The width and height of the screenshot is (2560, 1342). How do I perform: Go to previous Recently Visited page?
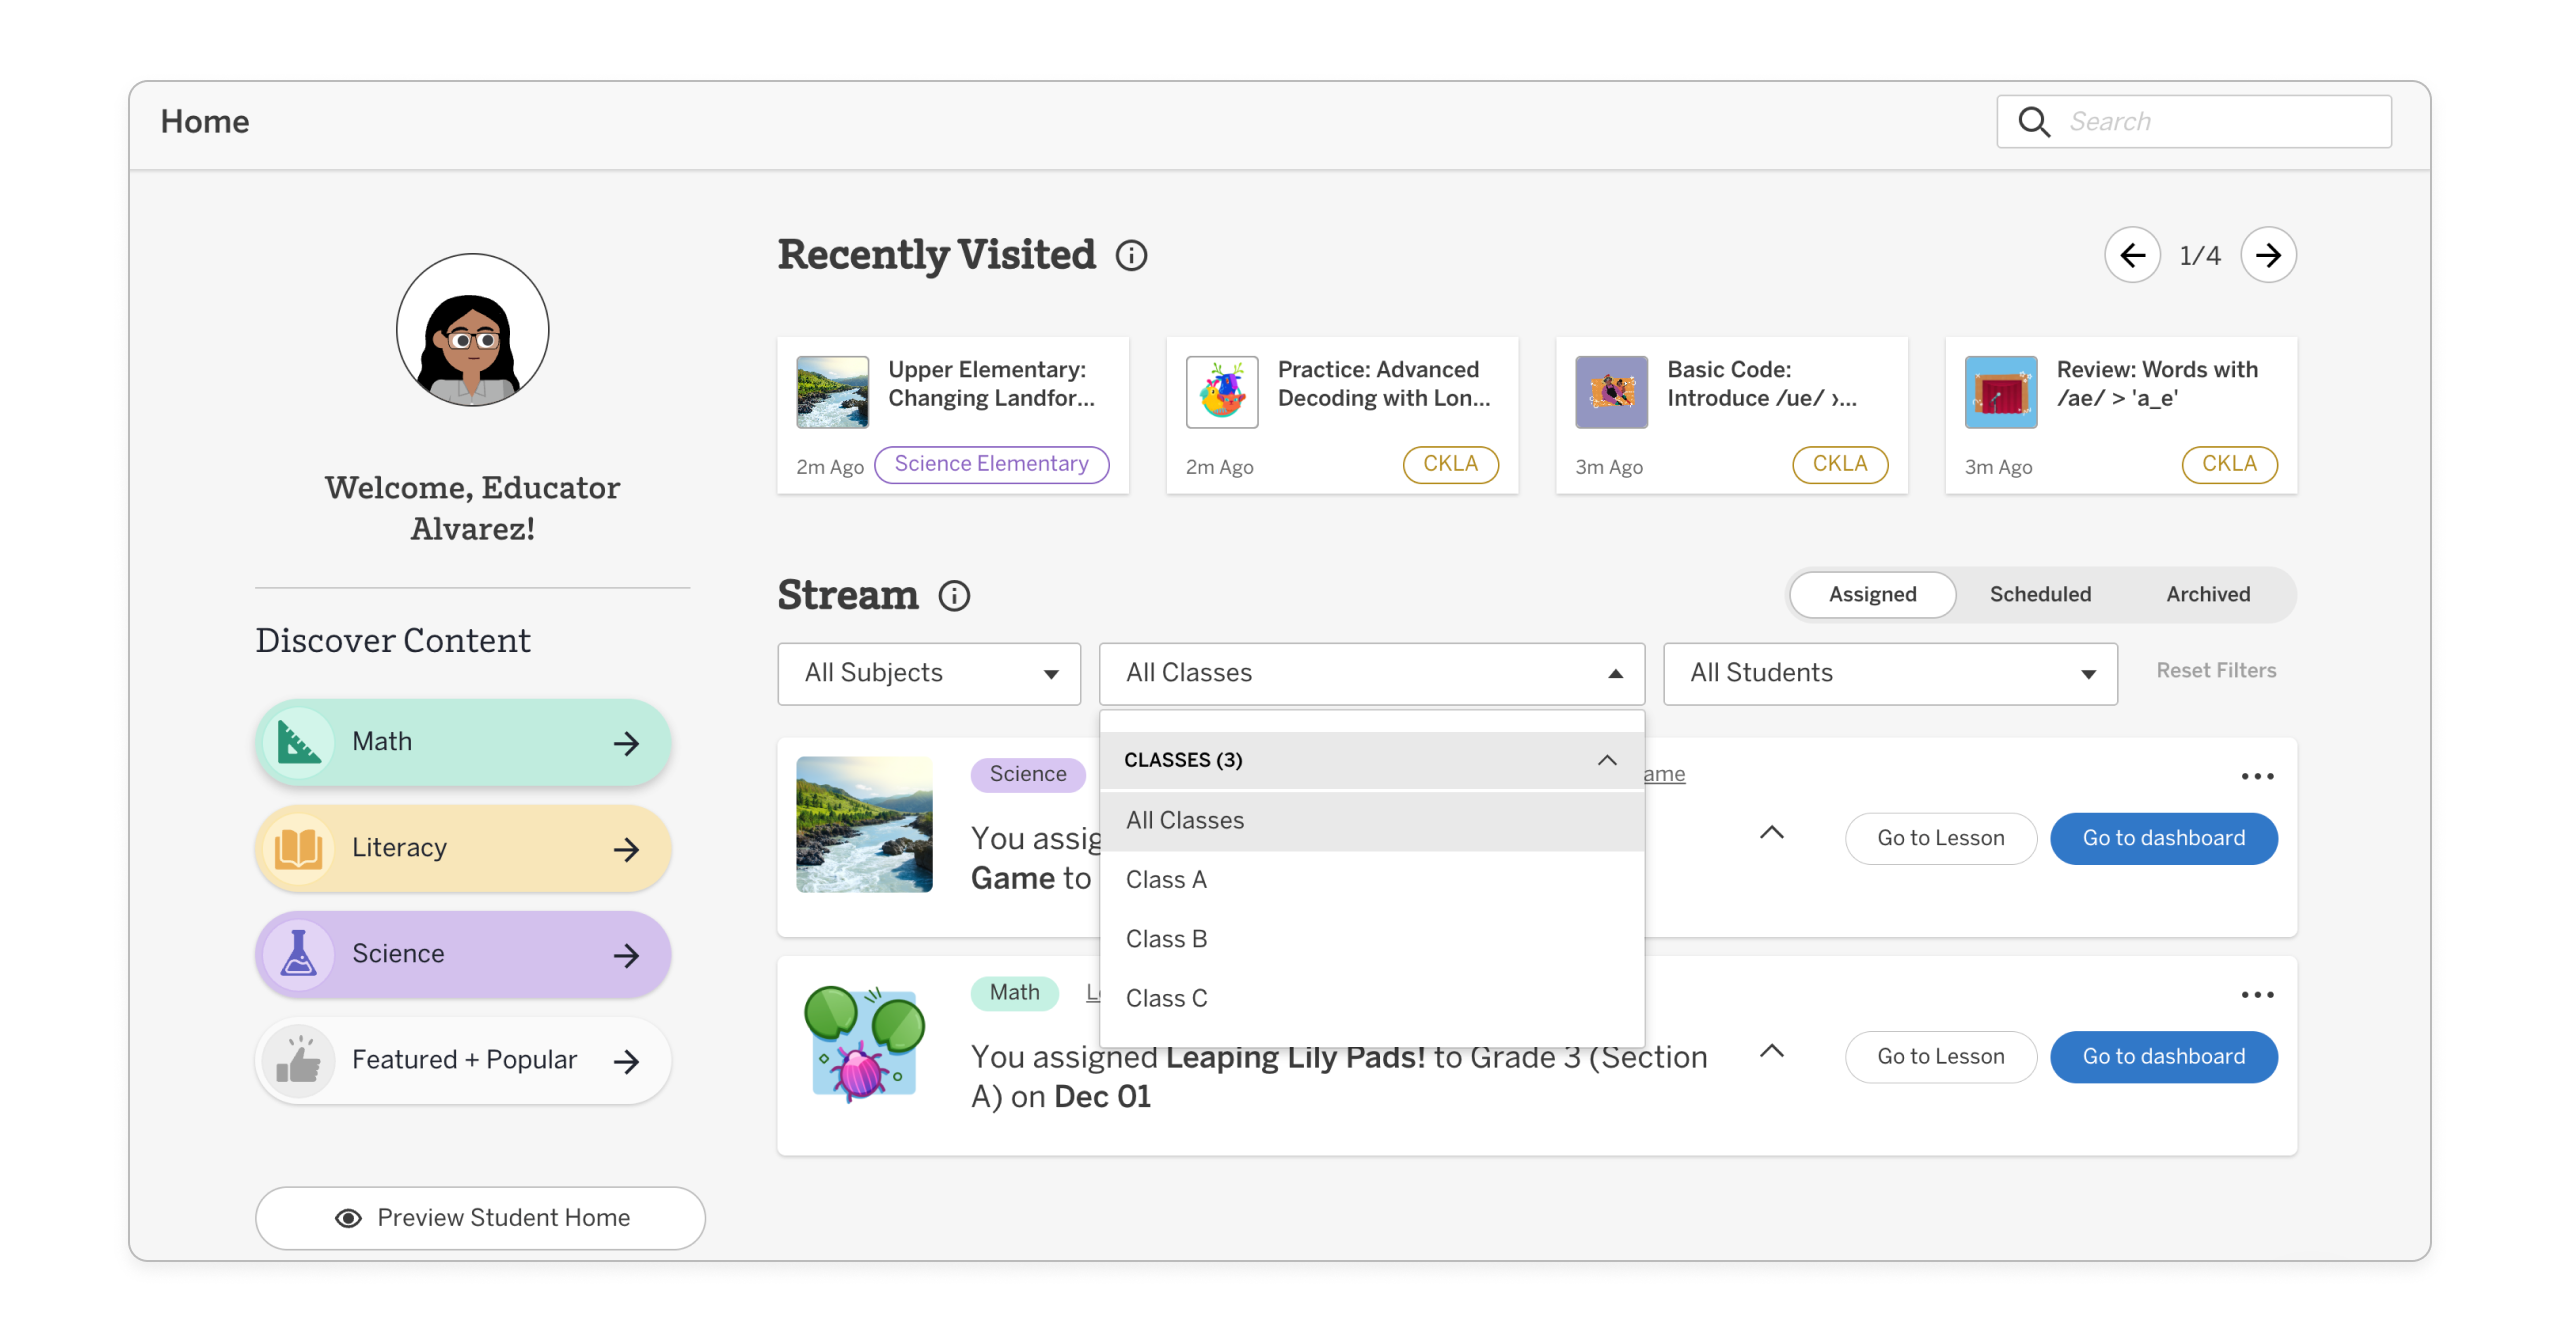tap(2131, 256)
